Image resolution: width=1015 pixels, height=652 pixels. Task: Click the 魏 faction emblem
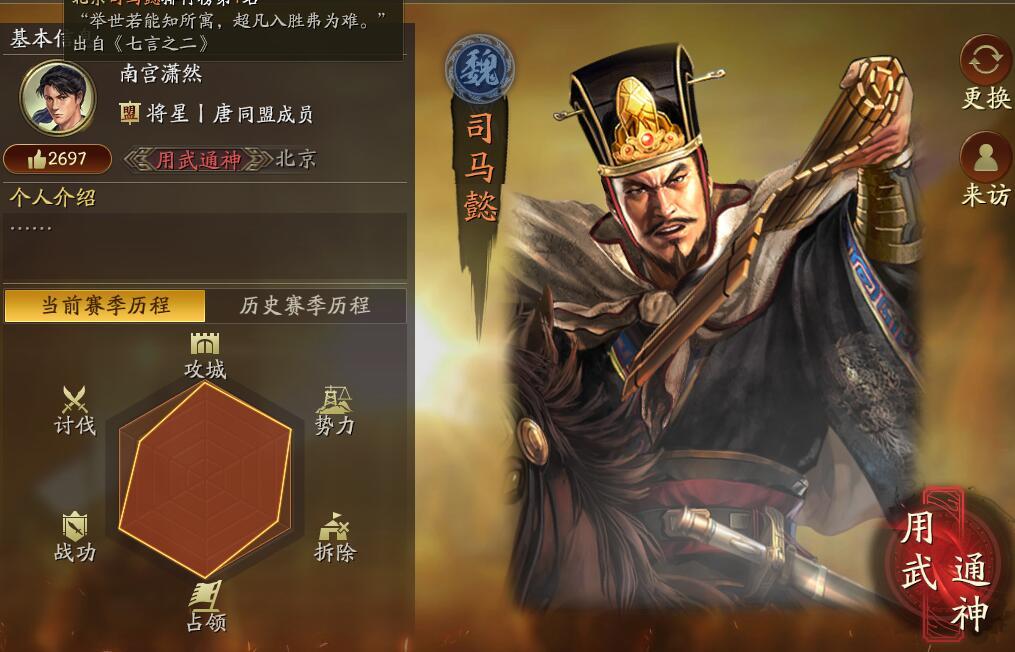click(x=480, y=69)
